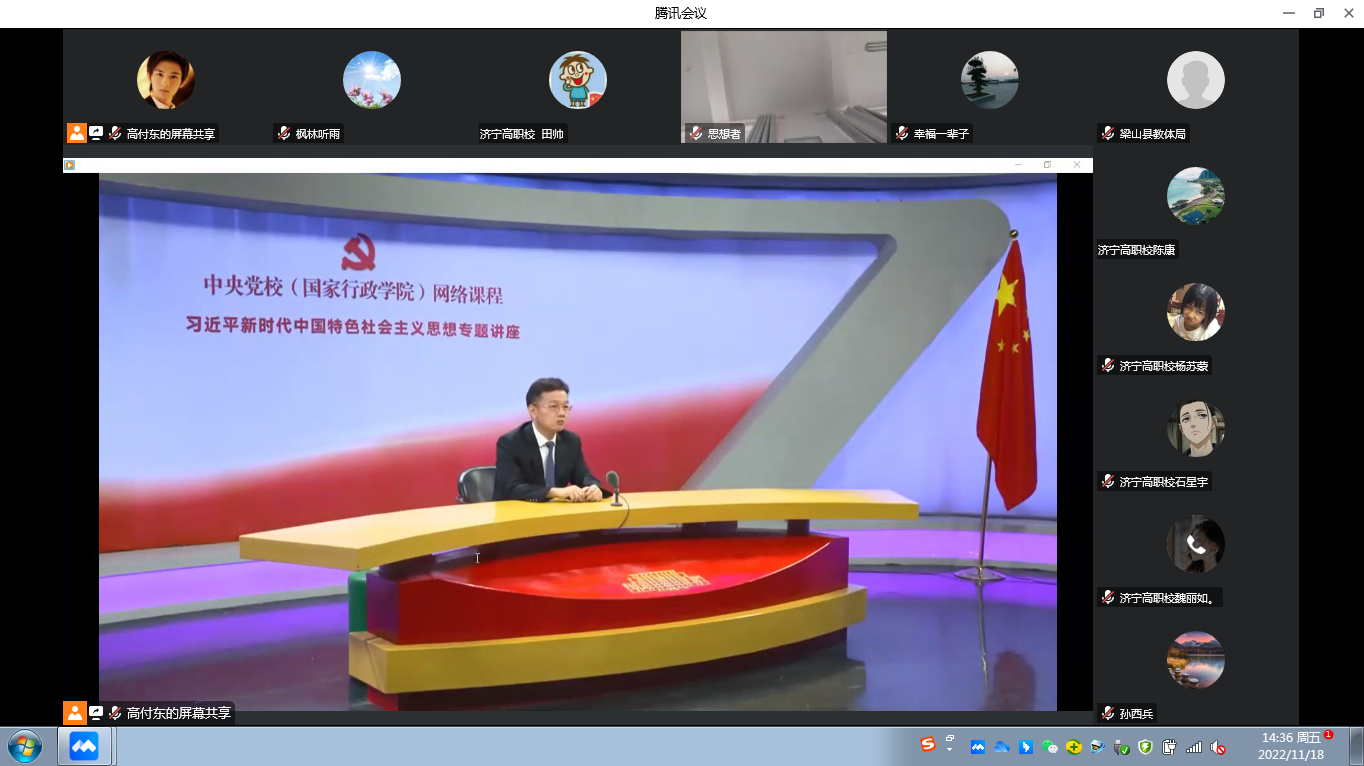Select the 思想者 camera video tile
1364x766 pixels.
784,86
